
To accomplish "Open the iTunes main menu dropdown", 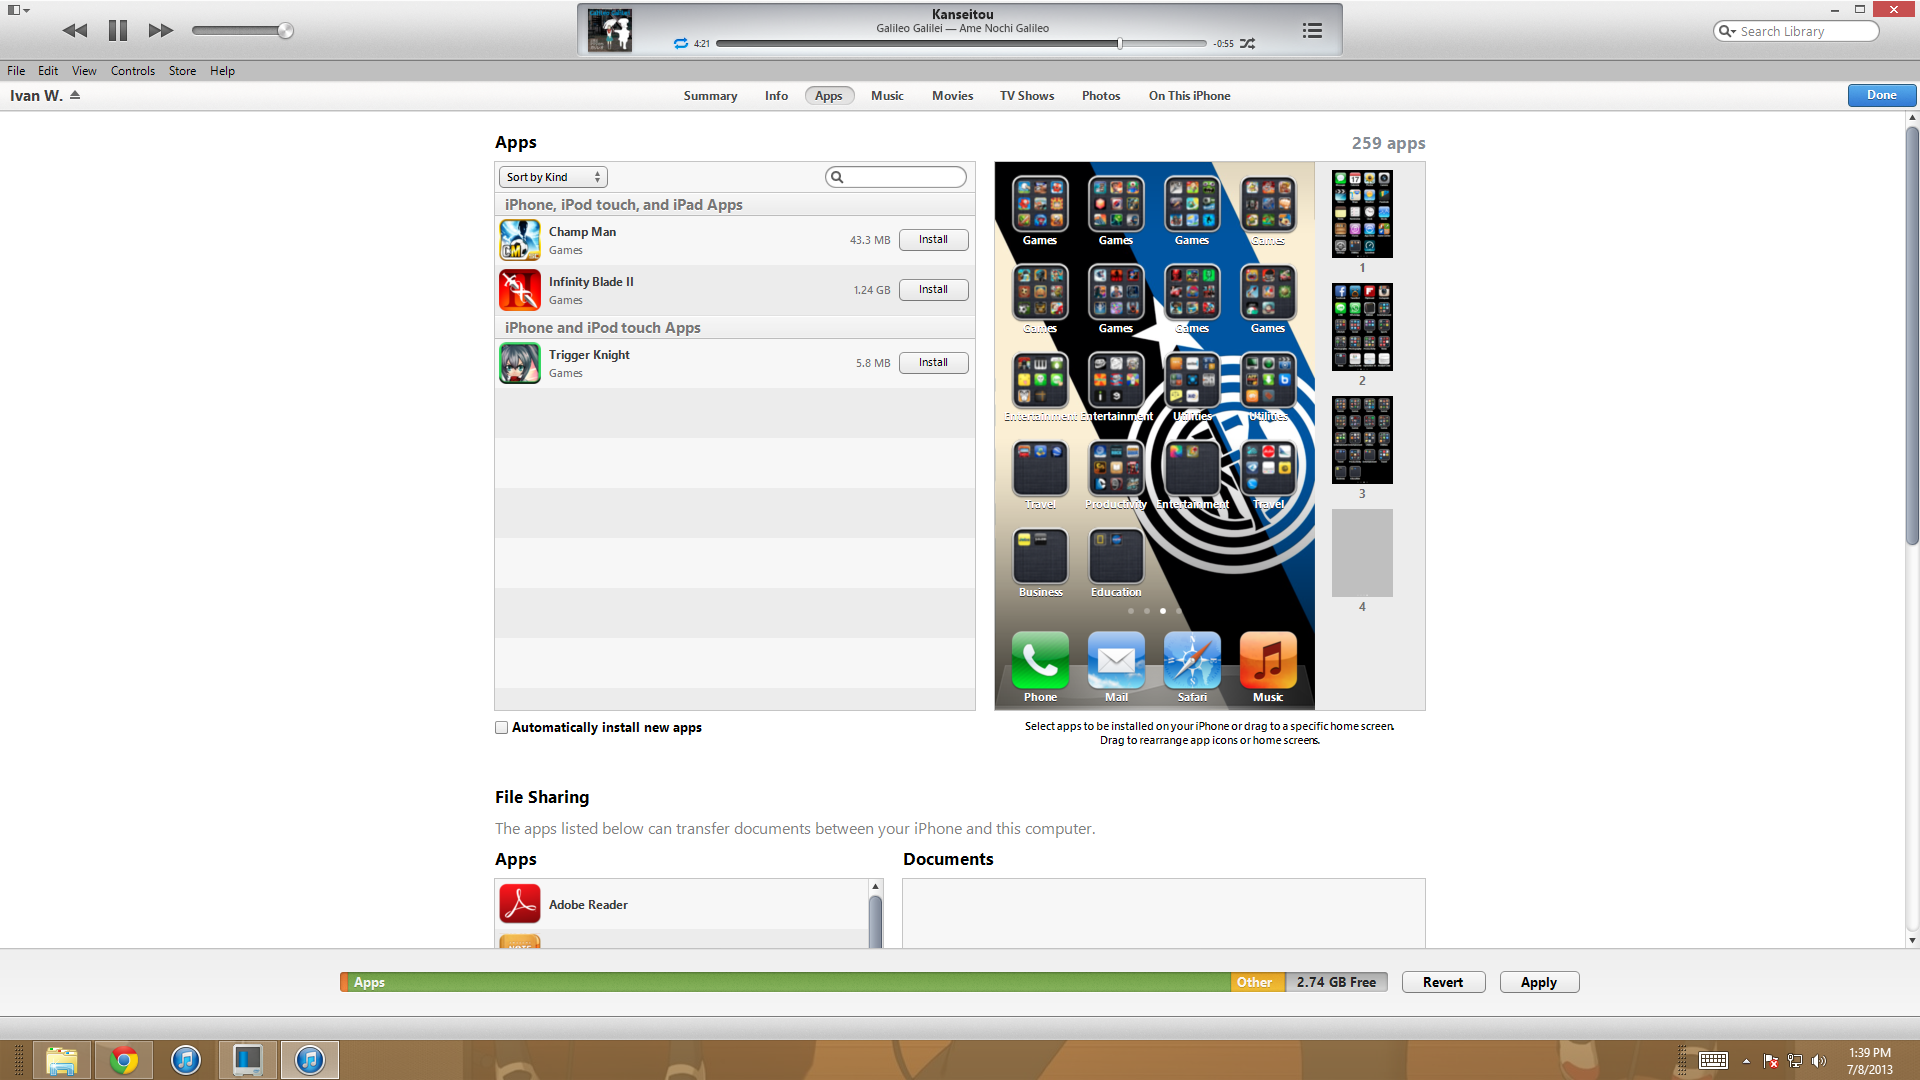I will pos(18,10).
